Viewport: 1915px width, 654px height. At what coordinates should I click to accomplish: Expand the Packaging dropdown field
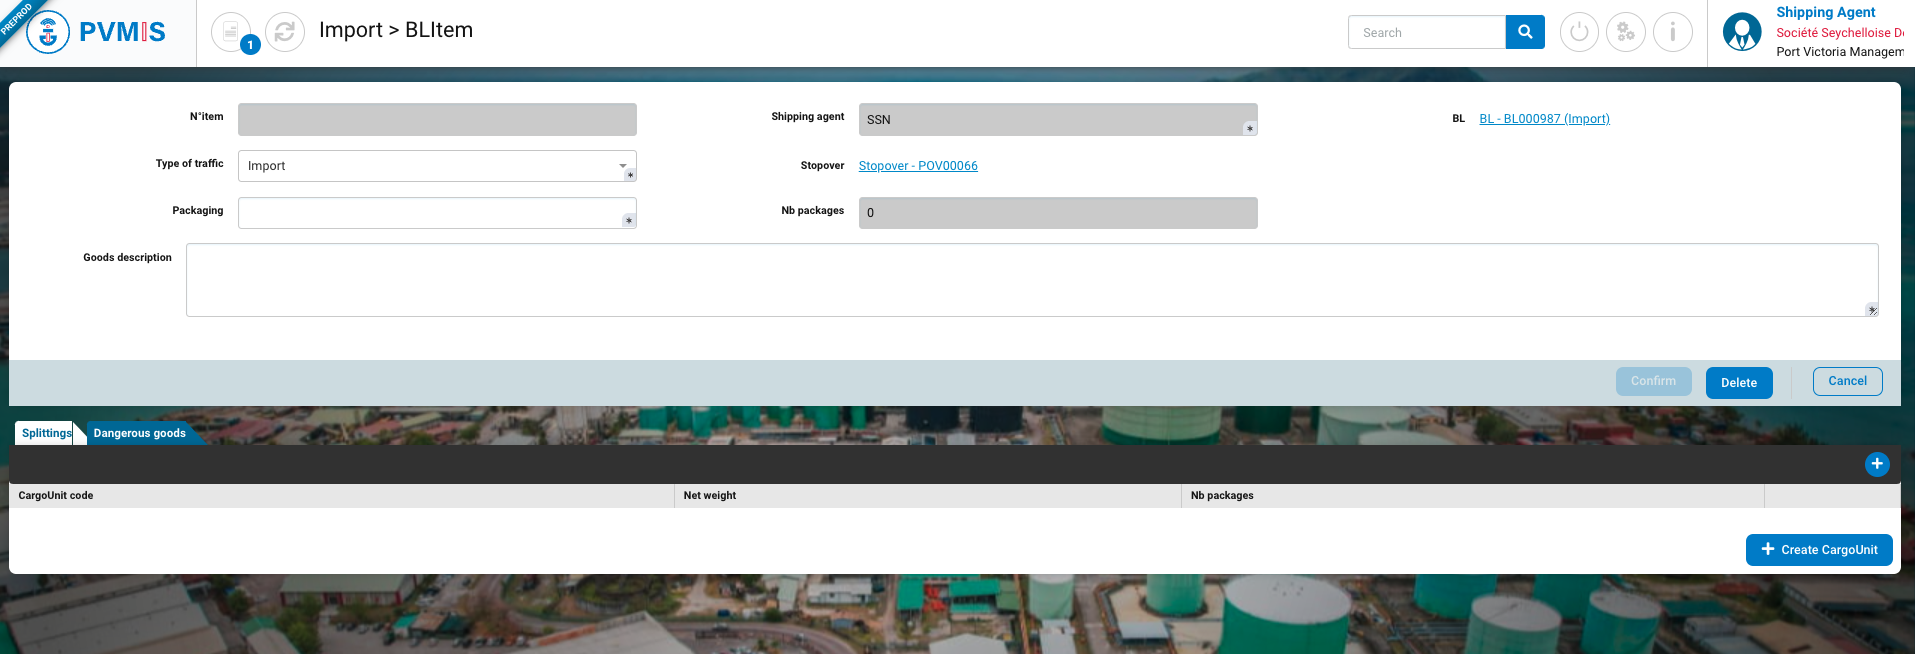pyautogui.click(x=437, y=213)
